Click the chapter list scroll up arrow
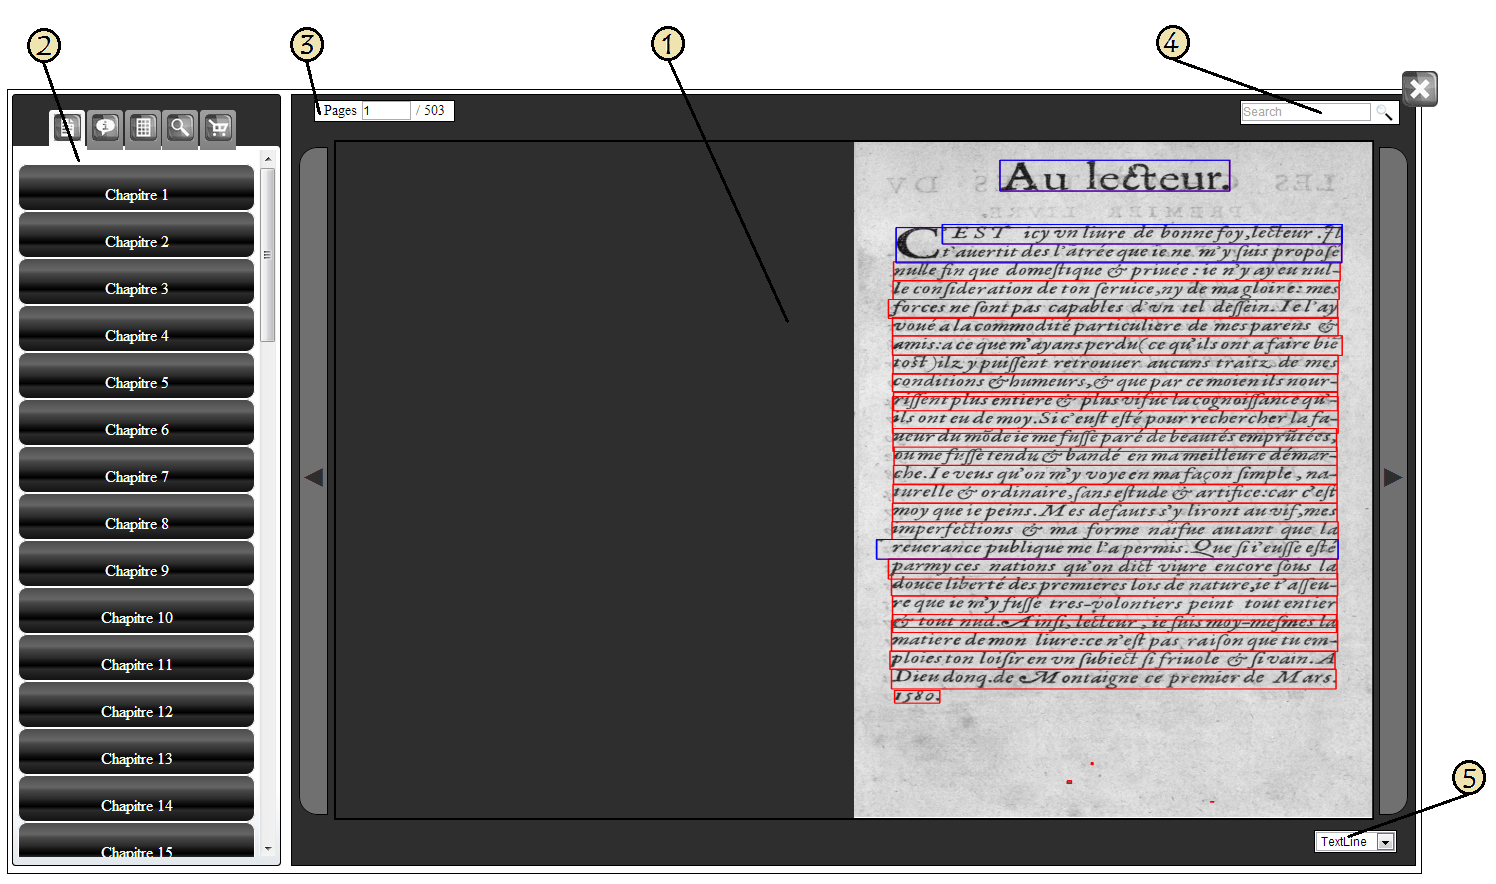 pyautogui.click(x=267, y=159)
